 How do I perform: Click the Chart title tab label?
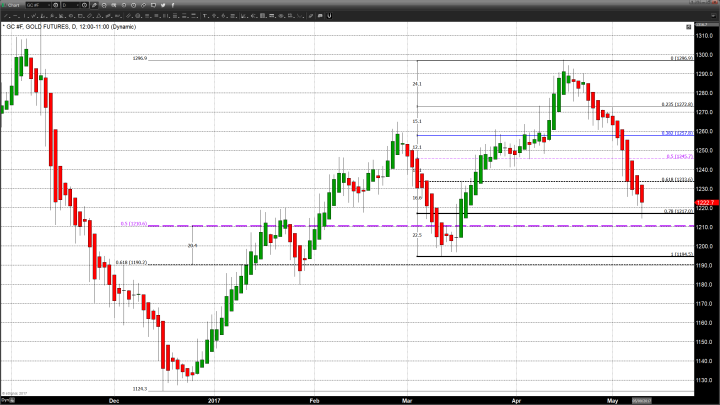(14, 6)
